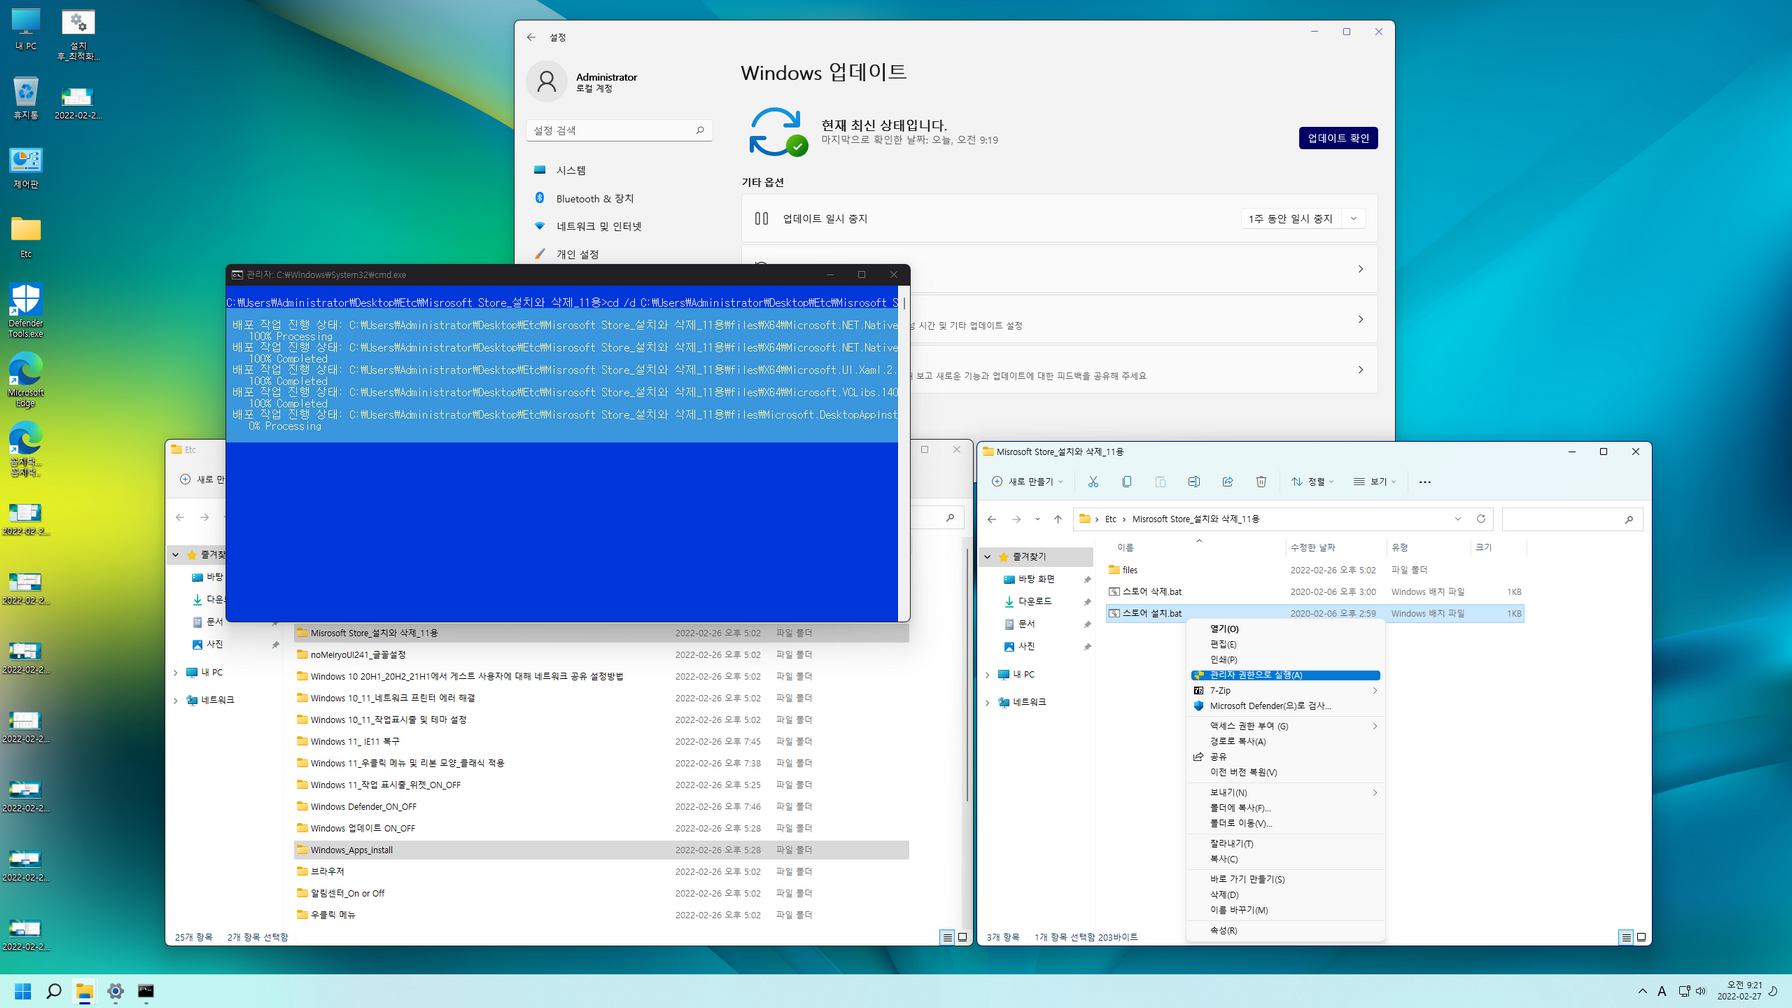1792x1008 pixels.
Task: Click the Share icon in Microsoft Store folder toolbar
Action: coord(1228,482)
